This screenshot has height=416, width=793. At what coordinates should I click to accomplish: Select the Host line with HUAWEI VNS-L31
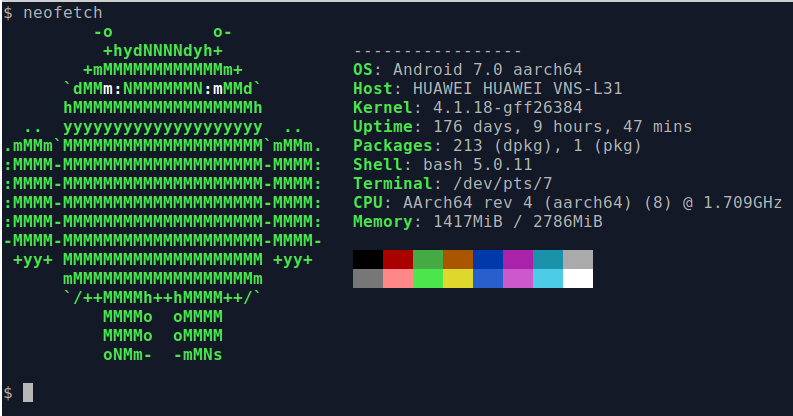[488, 88]
